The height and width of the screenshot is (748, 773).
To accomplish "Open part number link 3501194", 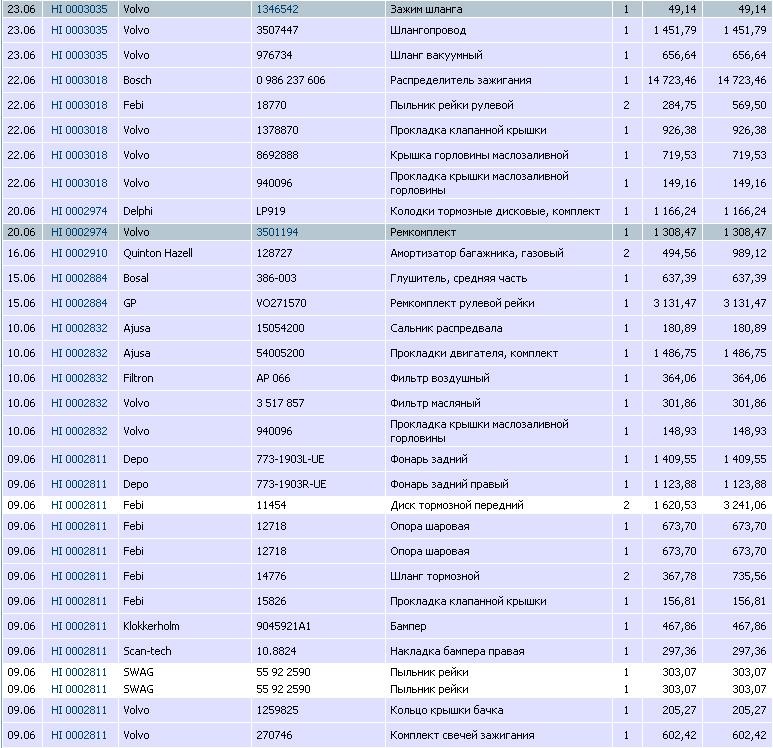I will (277, 232).
